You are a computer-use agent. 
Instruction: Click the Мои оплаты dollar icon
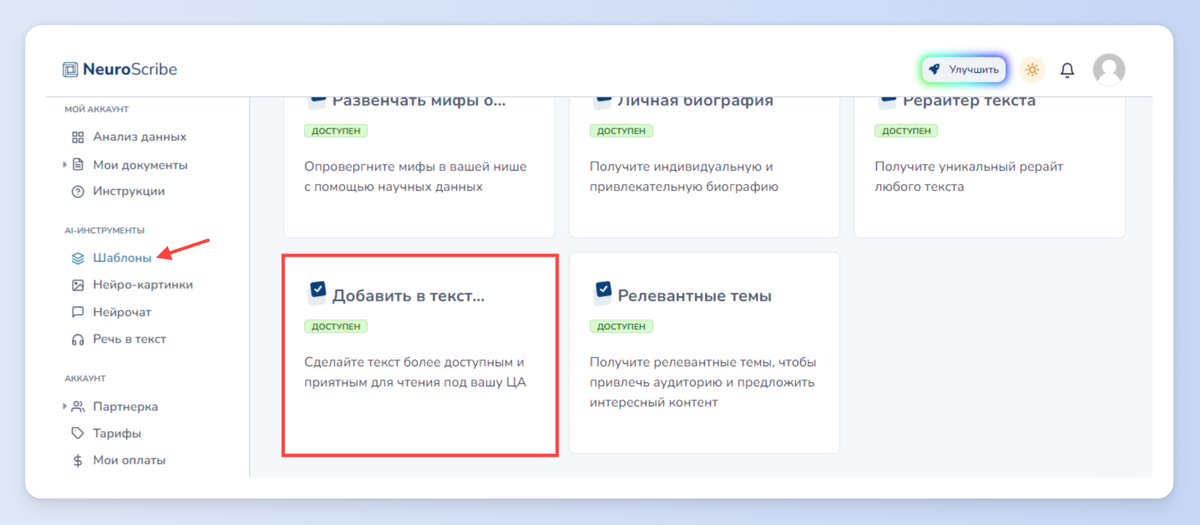[78, 461]
